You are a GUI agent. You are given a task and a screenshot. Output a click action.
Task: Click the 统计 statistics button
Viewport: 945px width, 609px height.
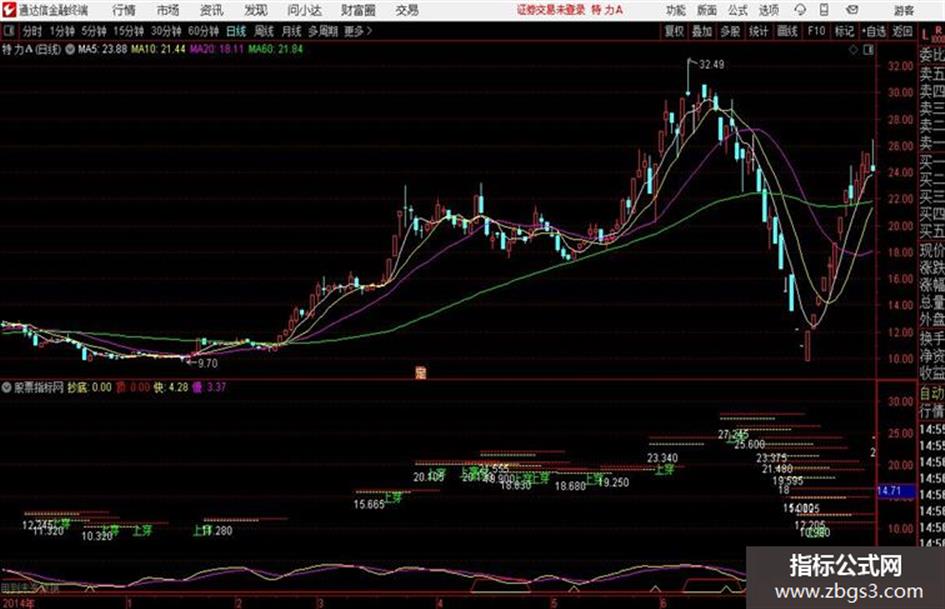click(759, 31)
